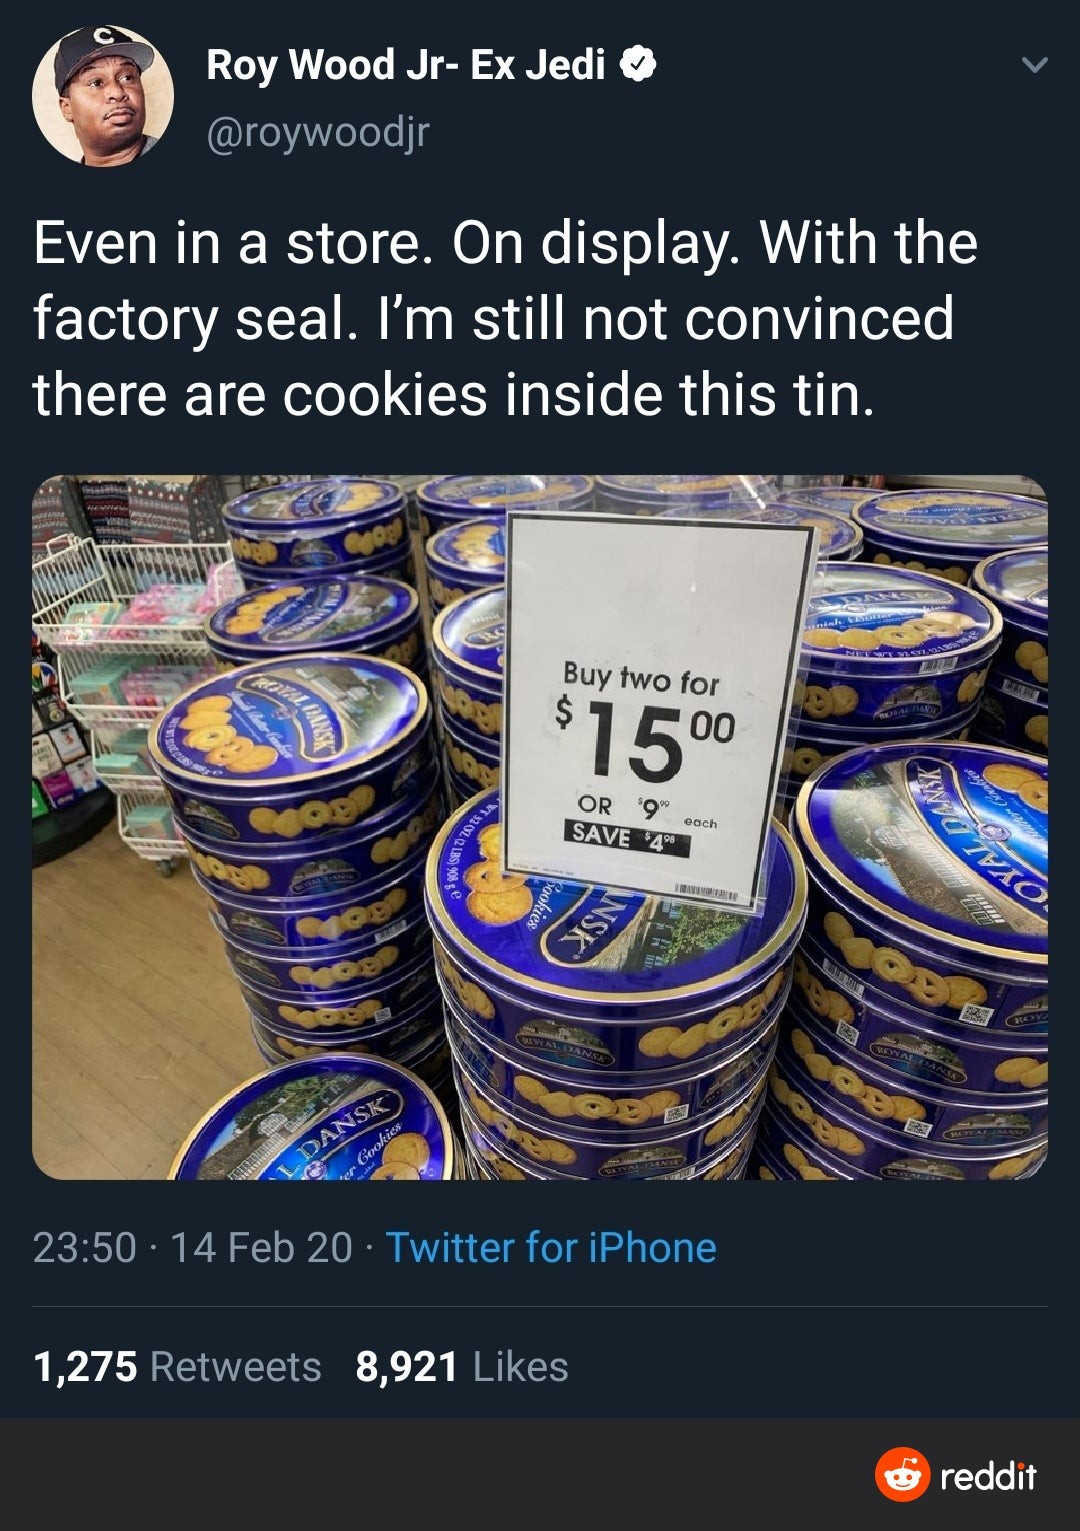Image resolution: width=1080 pixels, height=1531 pixels.
Task: Open the cookie tins photo
Action: pyautogui.click(x=540, y=827)
